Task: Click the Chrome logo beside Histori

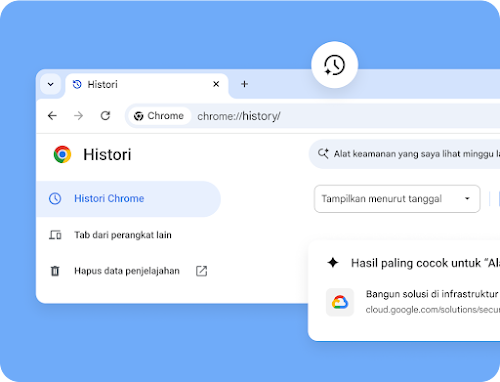Action: pos(62,154)
